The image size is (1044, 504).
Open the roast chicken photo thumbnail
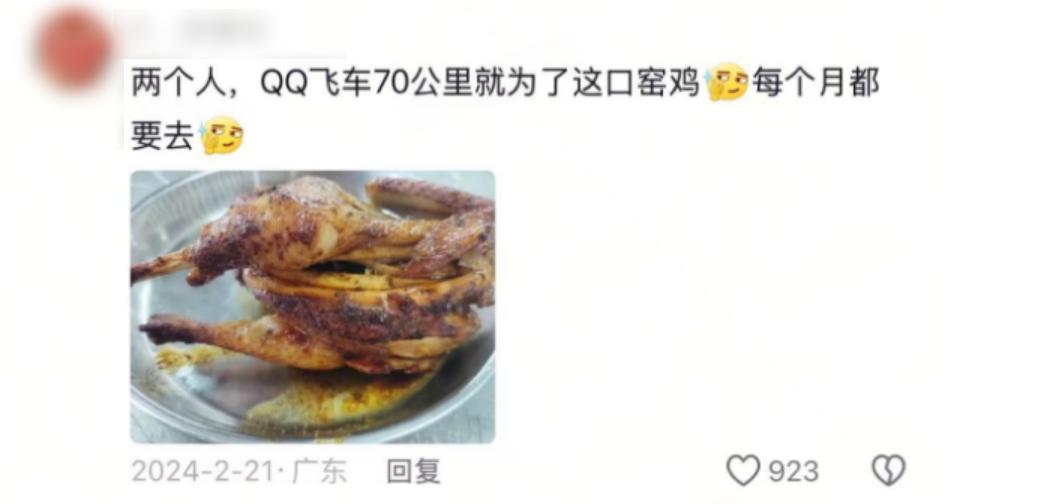312,307
